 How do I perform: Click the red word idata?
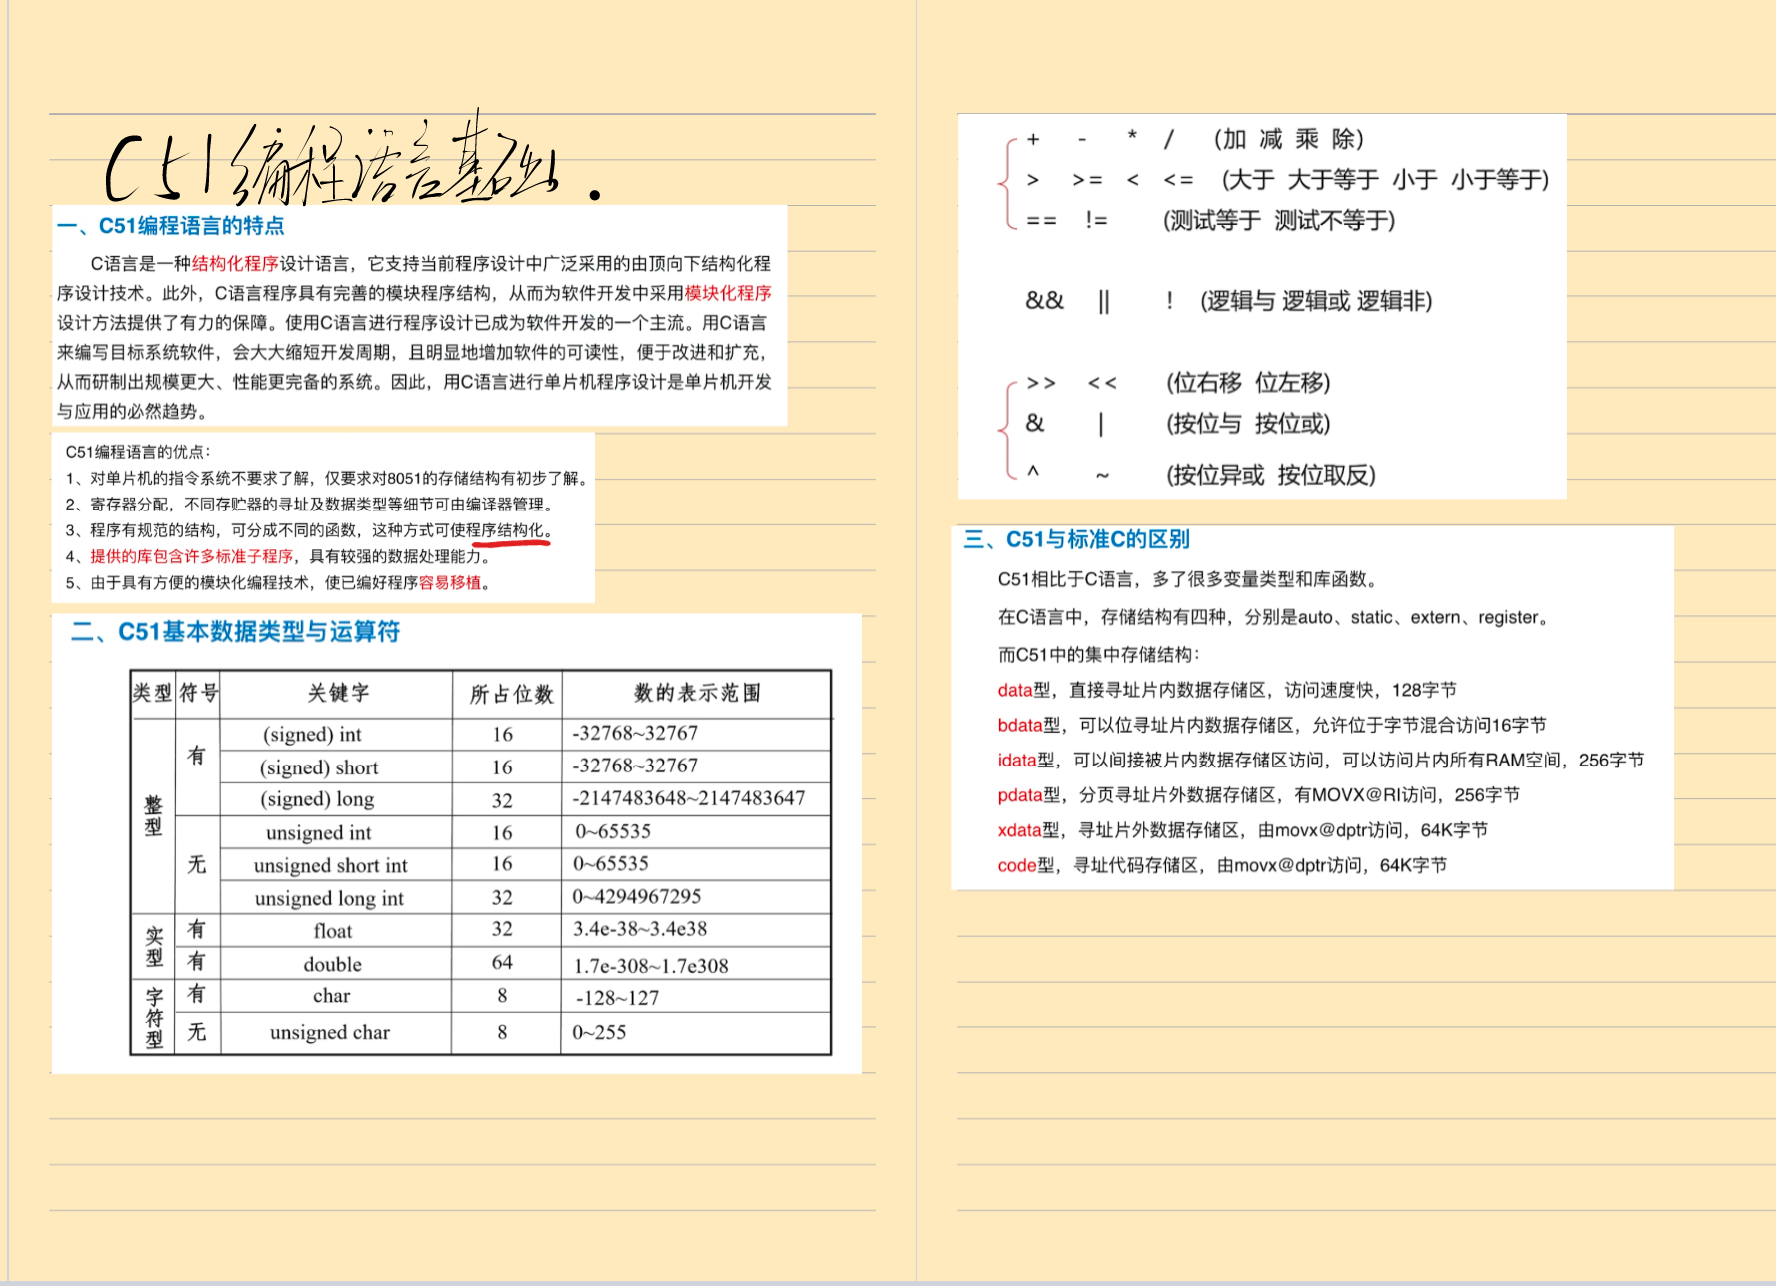1017,760
